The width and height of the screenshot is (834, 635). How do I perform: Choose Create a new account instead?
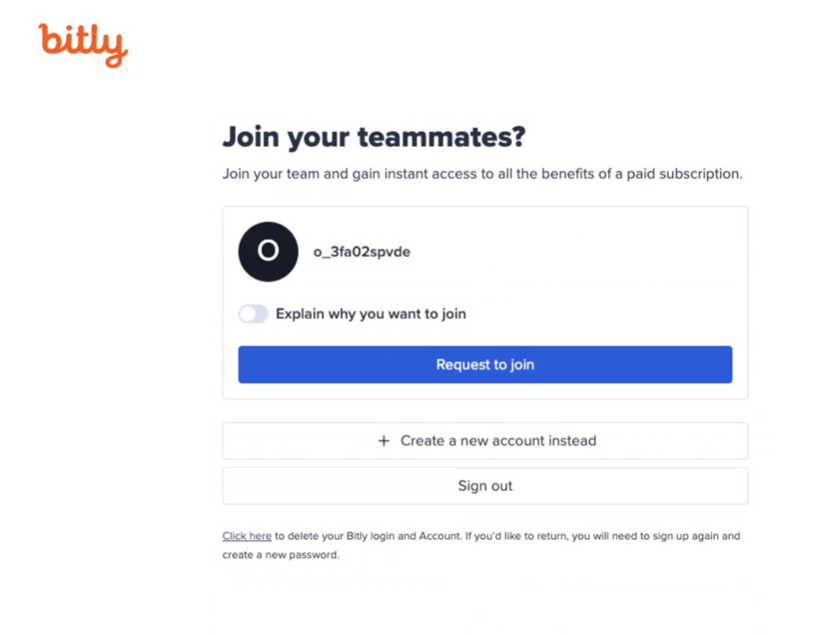[x=485, y=441]
